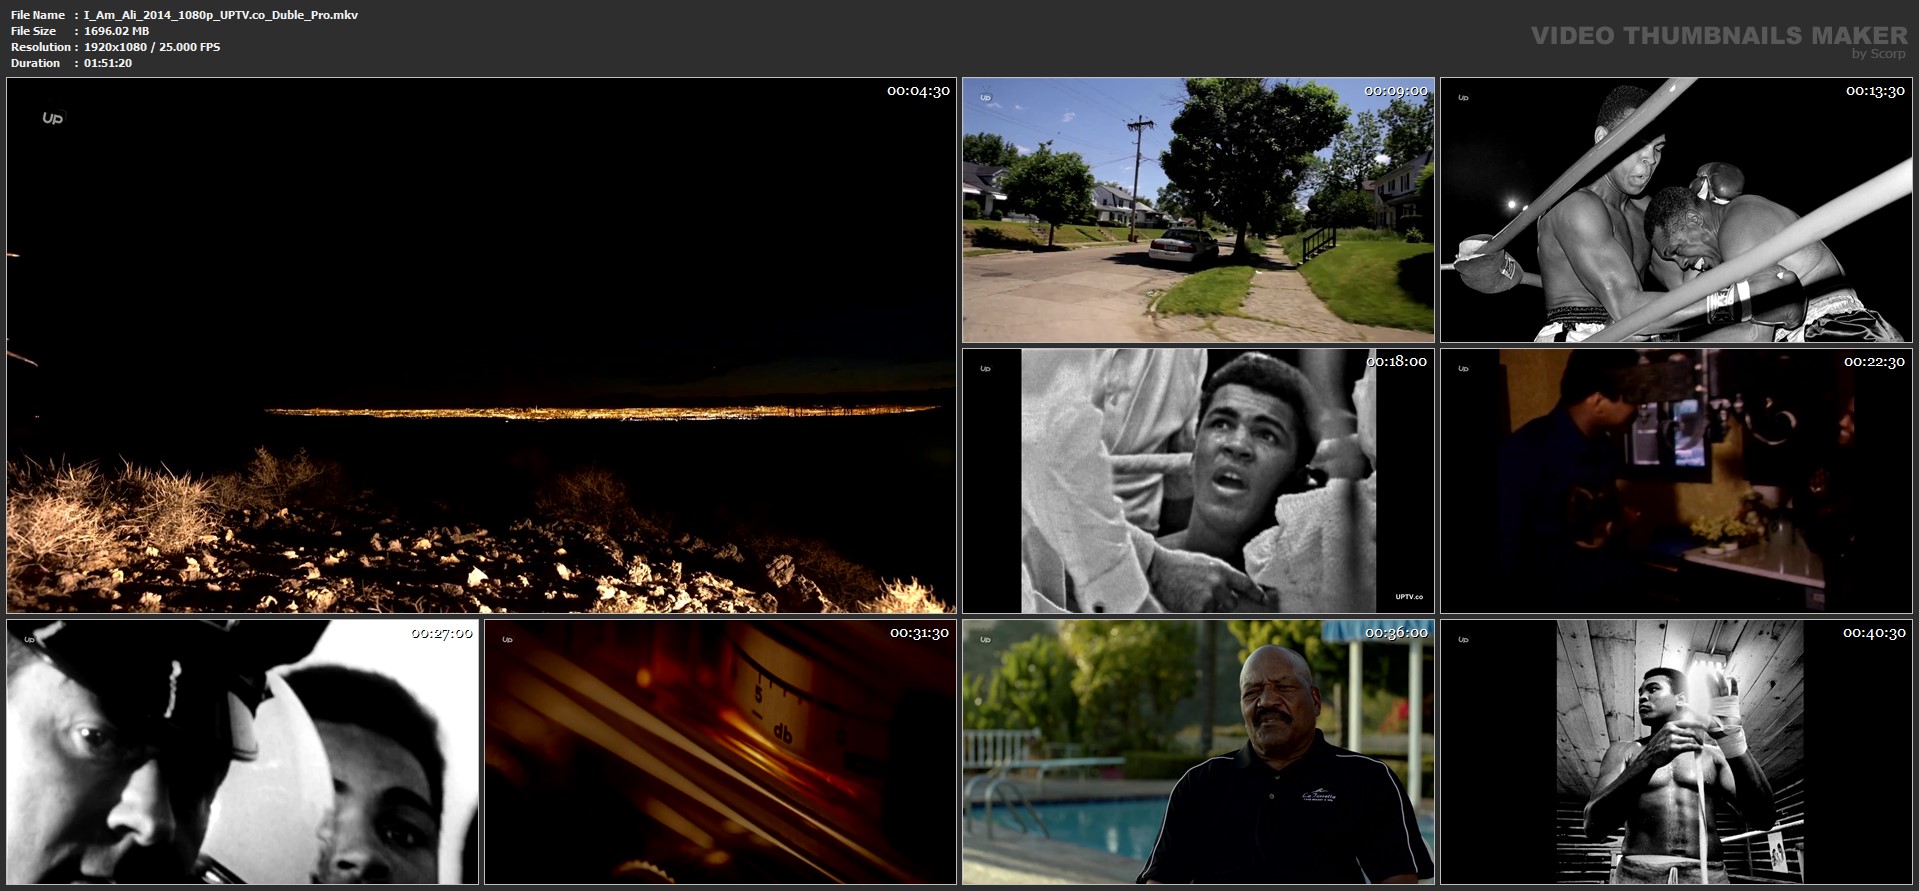Screen dimensions: 1919x891
Task: Click the resolution value 1920x1080 / 25.000 FPS
Action: pyautogui.click(x=152, y=47)
